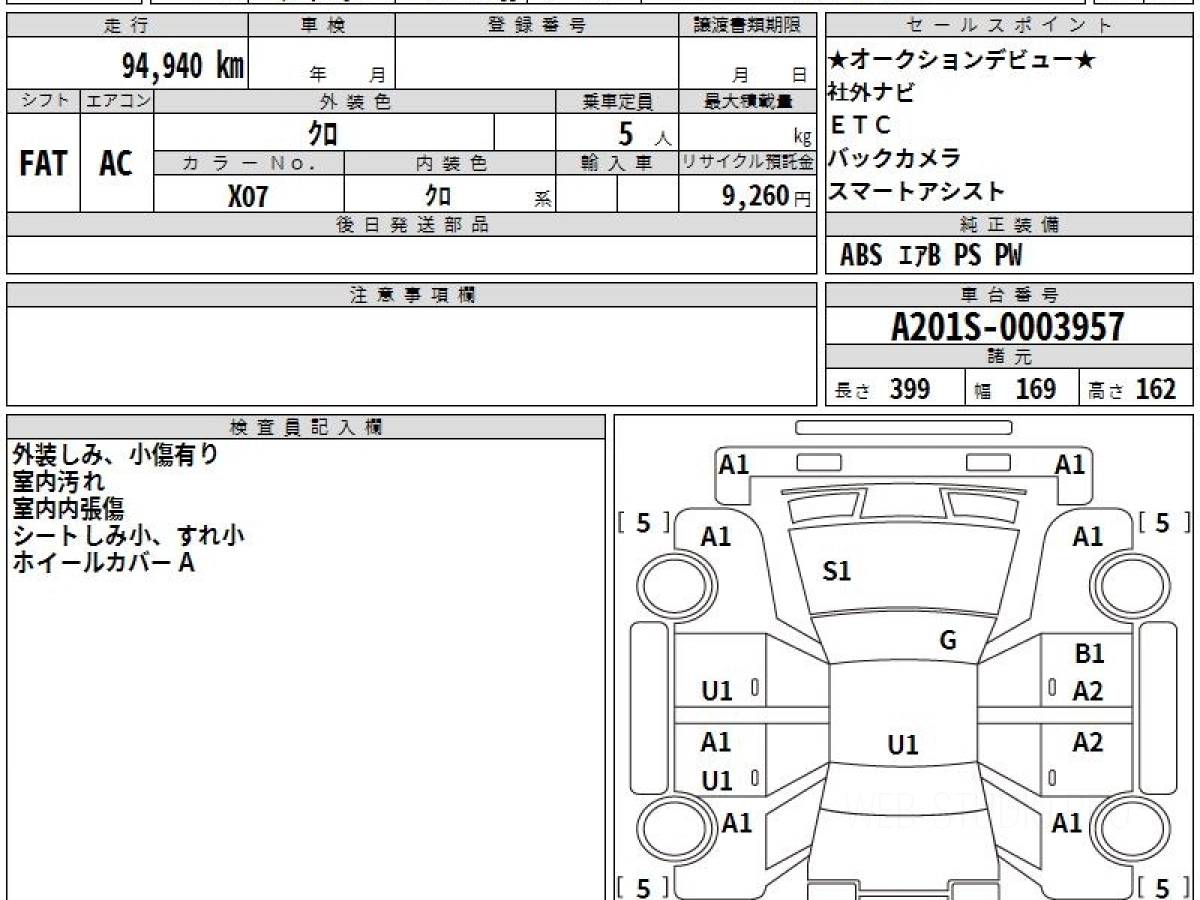Click the recycle deposit 9,260円 value
This screenshot has height=900, width=1200.
pyautogui.click(x=767, y=196)
